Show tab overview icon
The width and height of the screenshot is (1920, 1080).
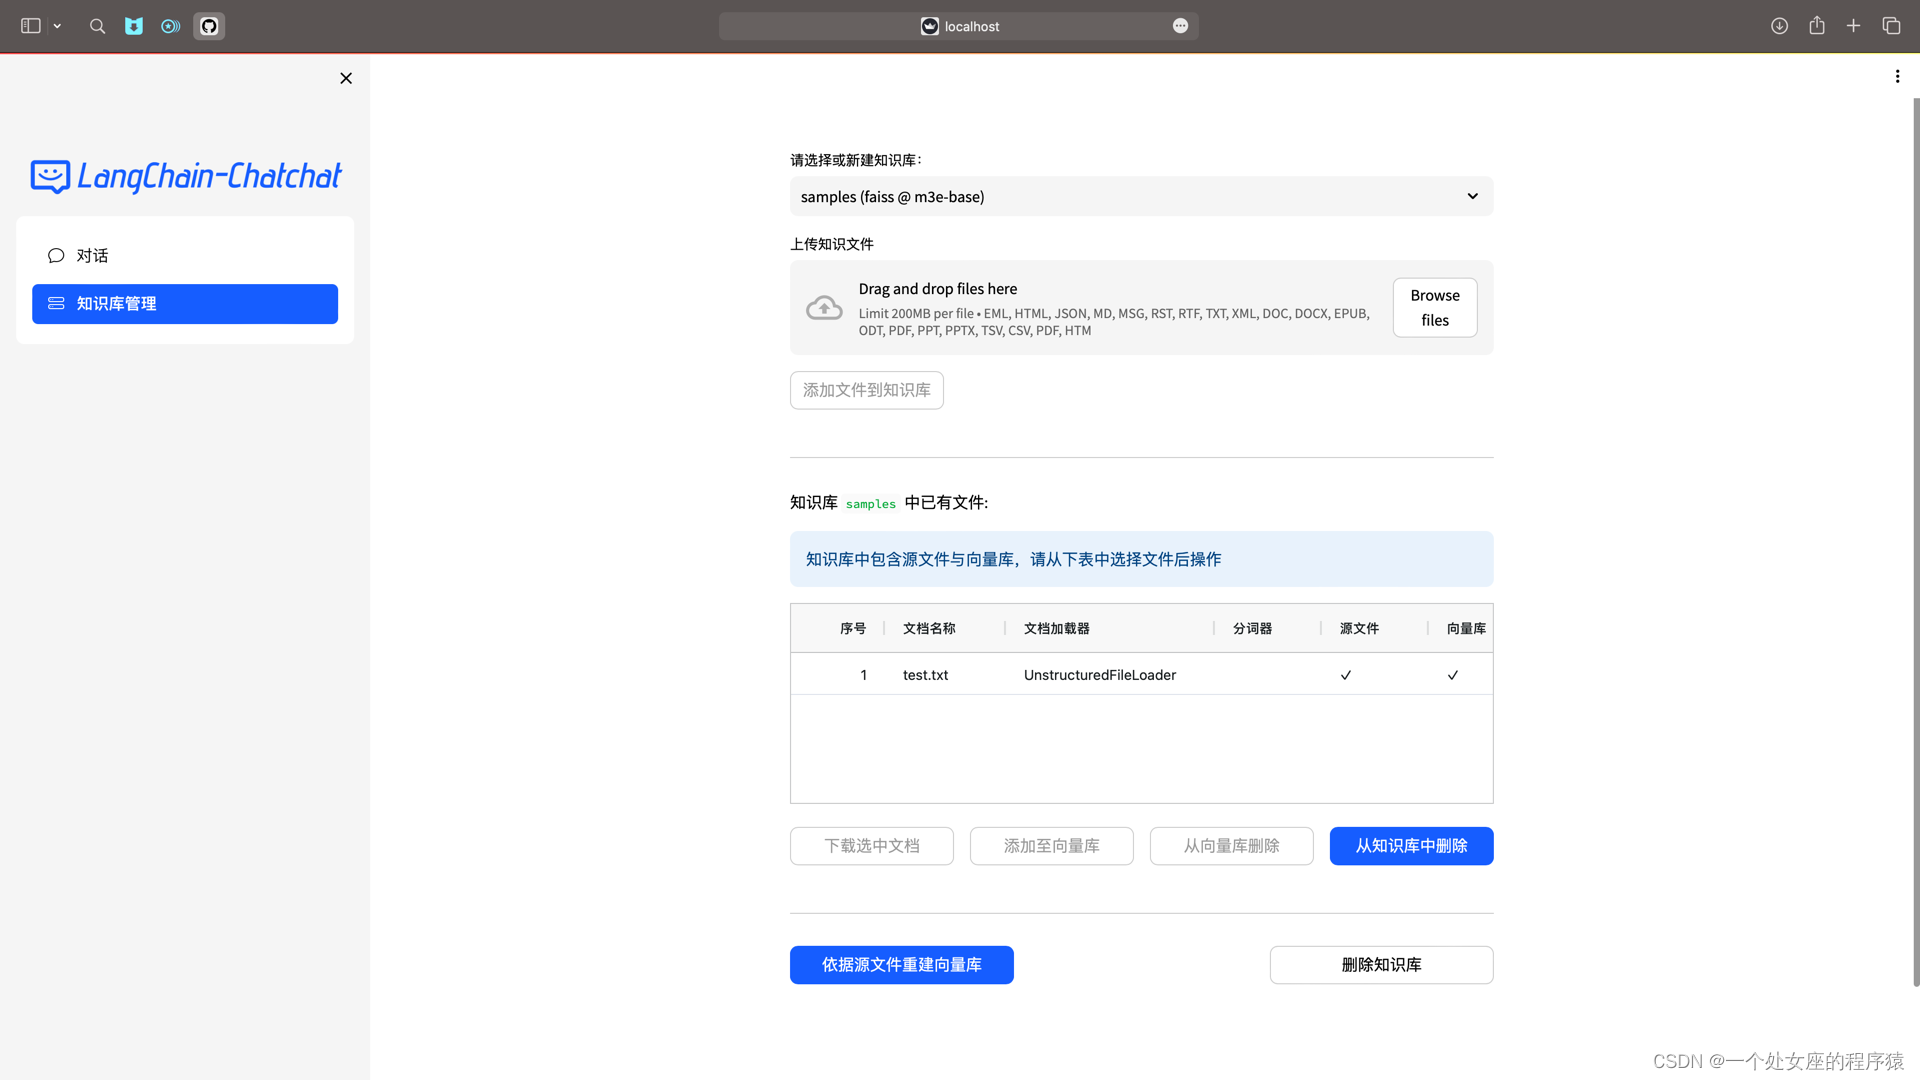point(1891,26)
